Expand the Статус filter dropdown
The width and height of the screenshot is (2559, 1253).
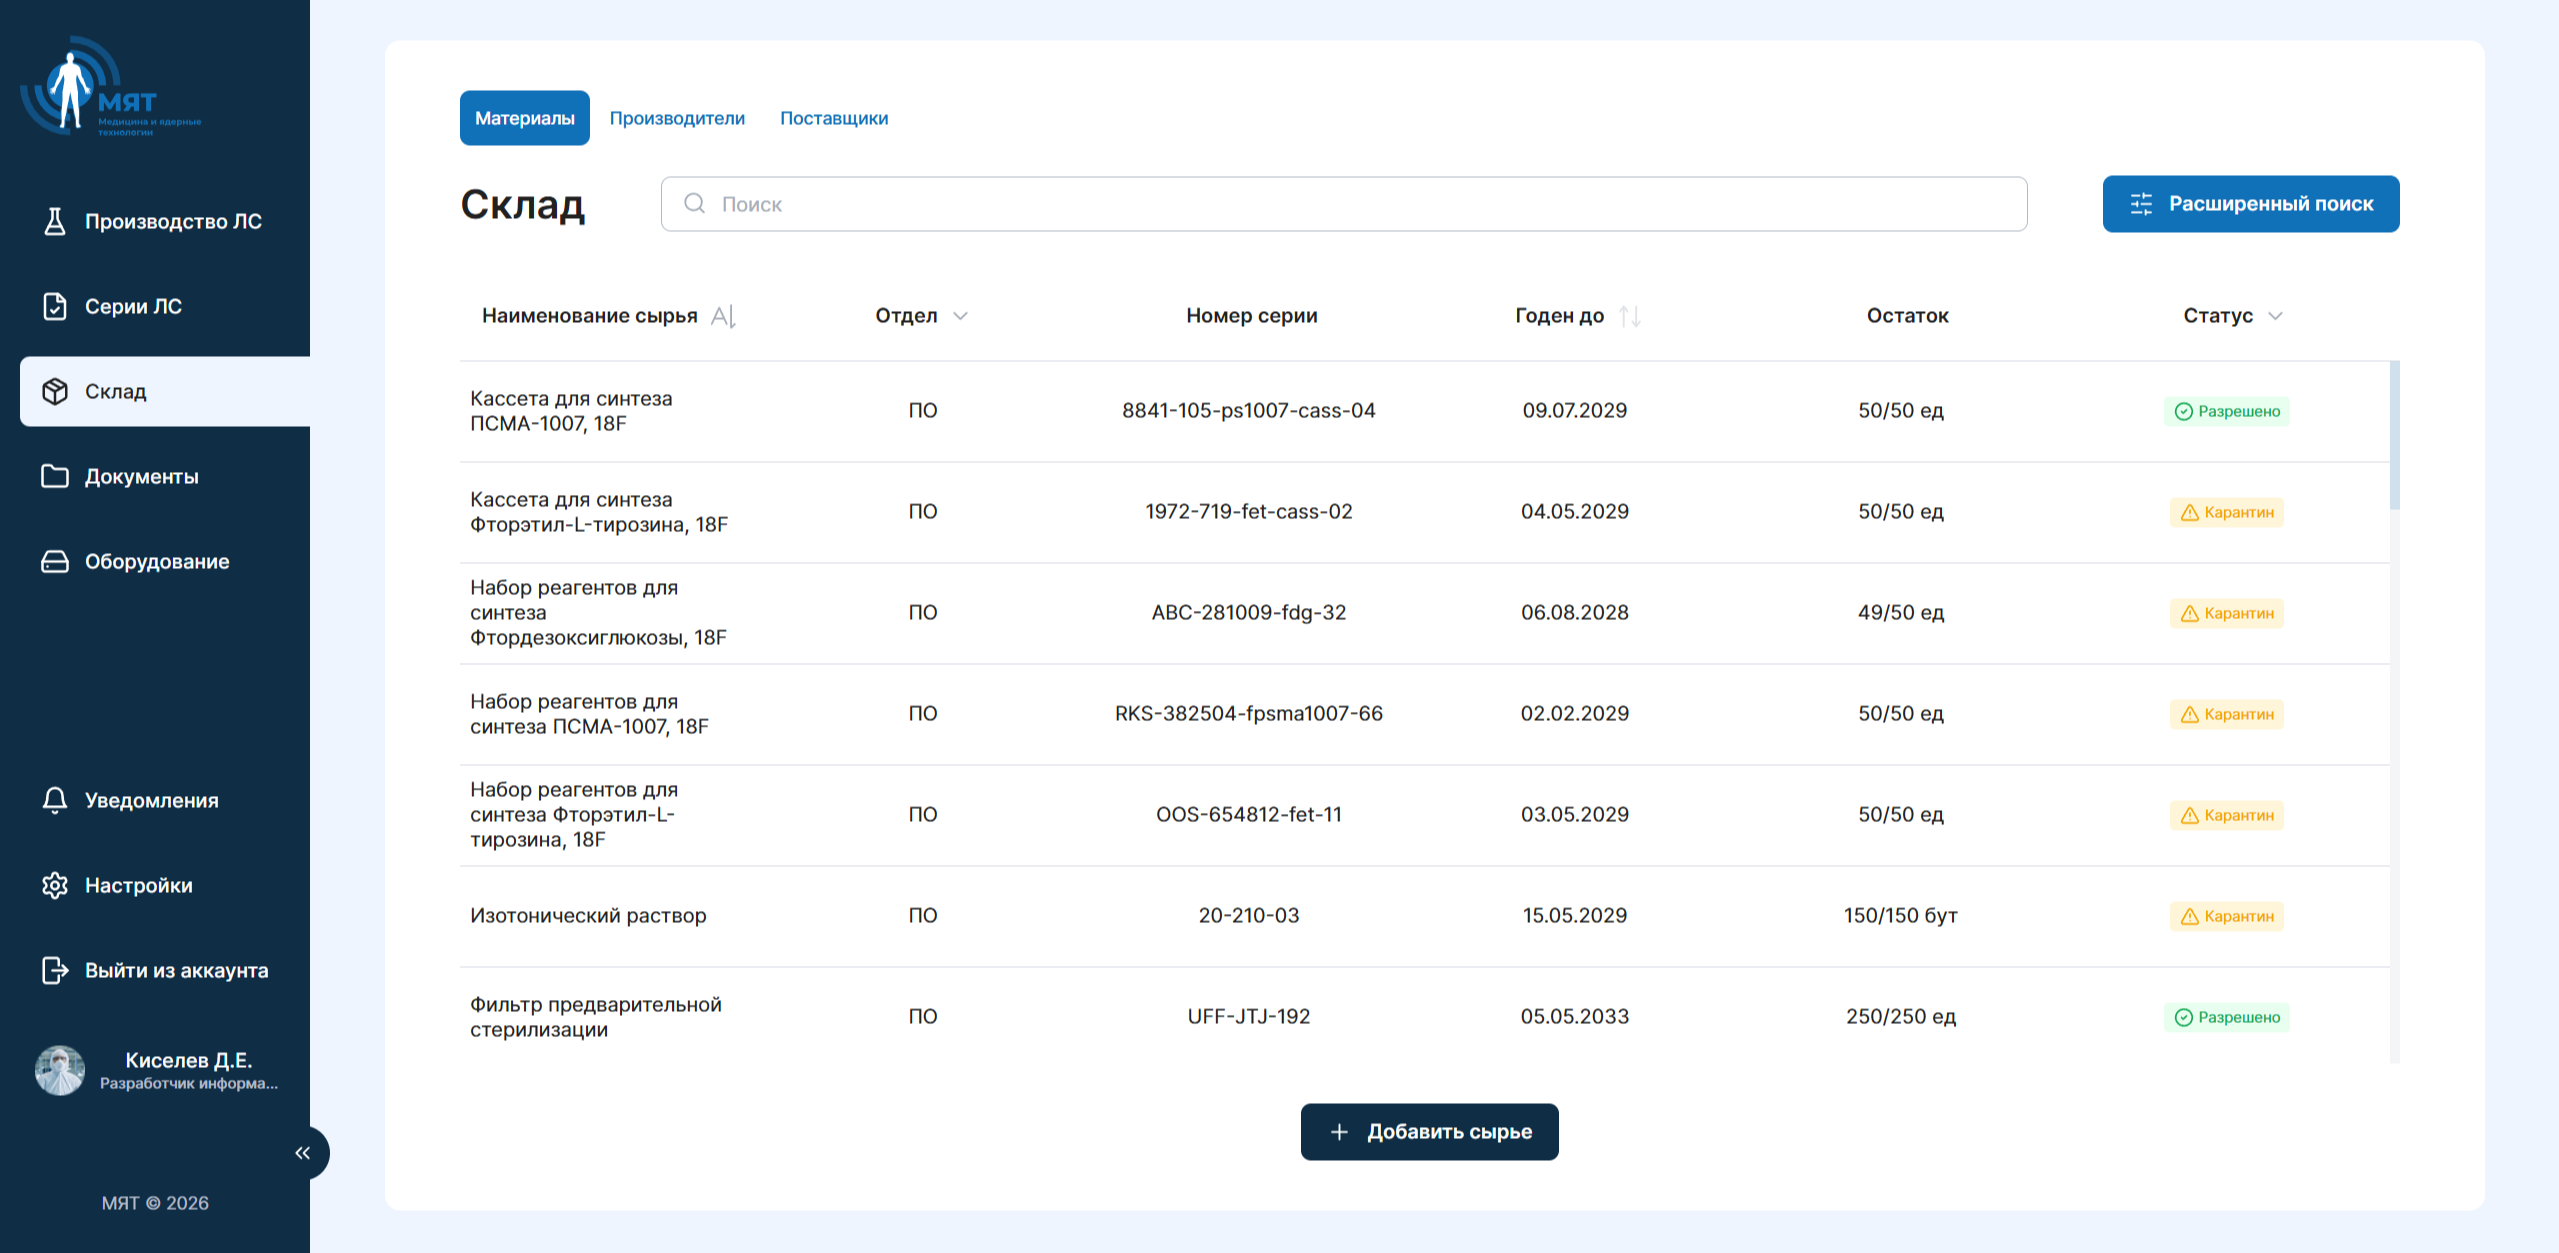(x=2275, y=316)
